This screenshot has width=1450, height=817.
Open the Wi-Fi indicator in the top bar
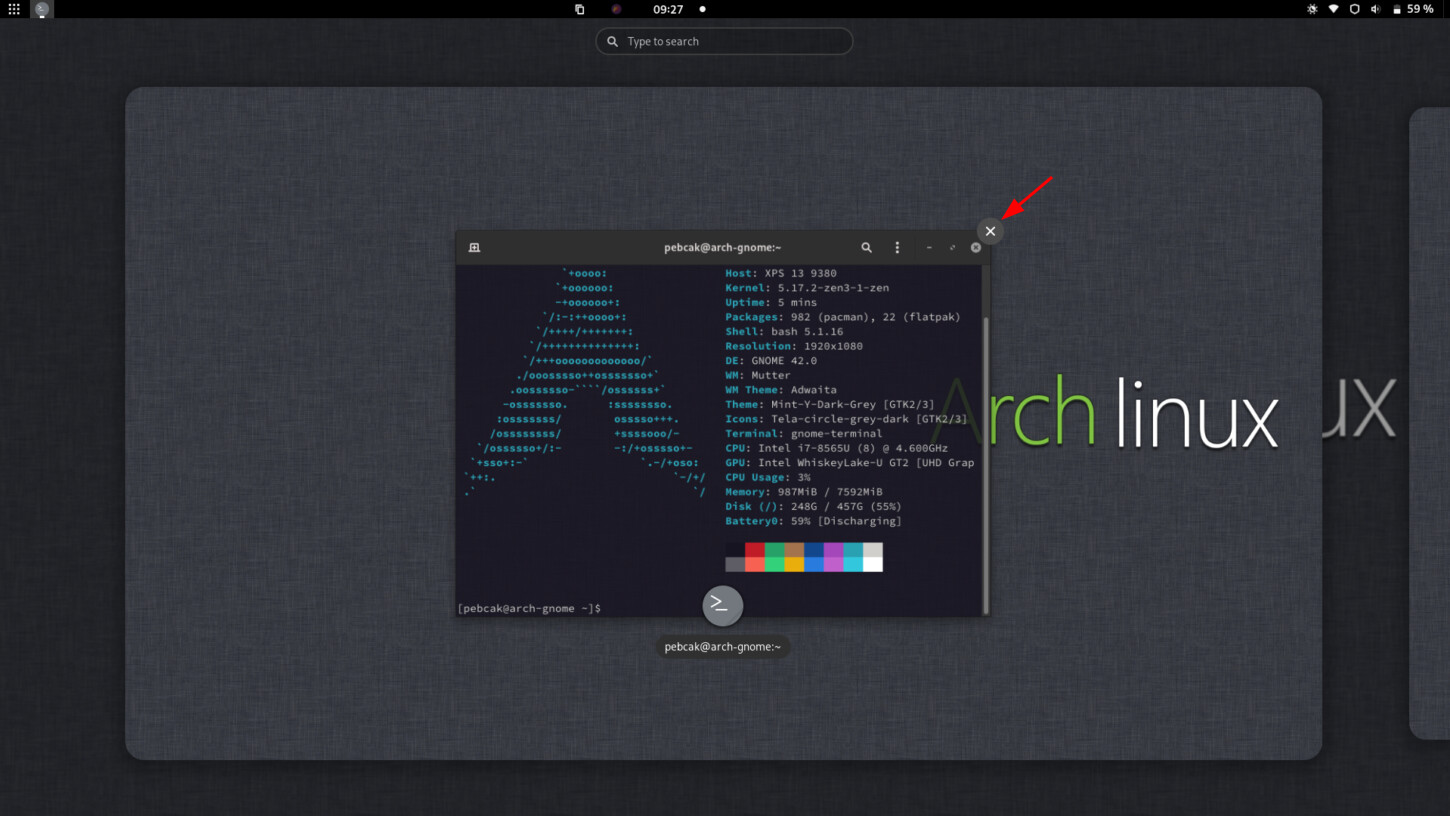[x=1333, y=9]
